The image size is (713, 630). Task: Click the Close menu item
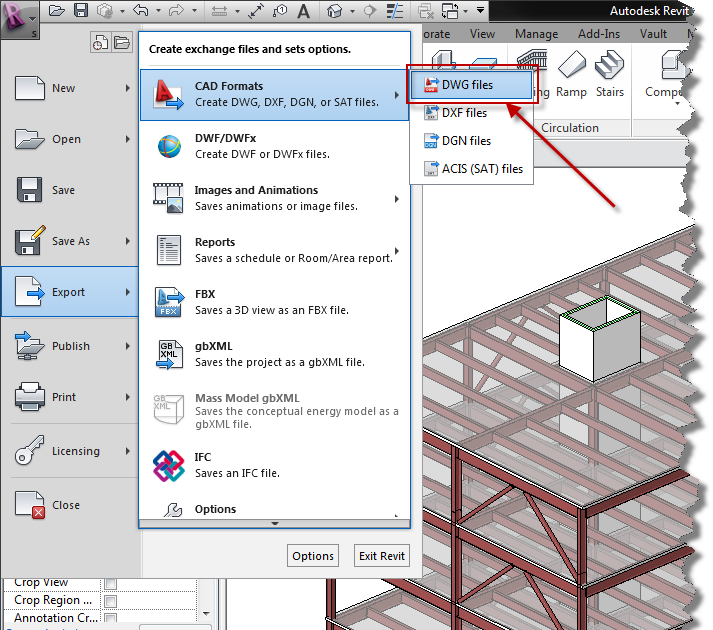click(70, 505)
